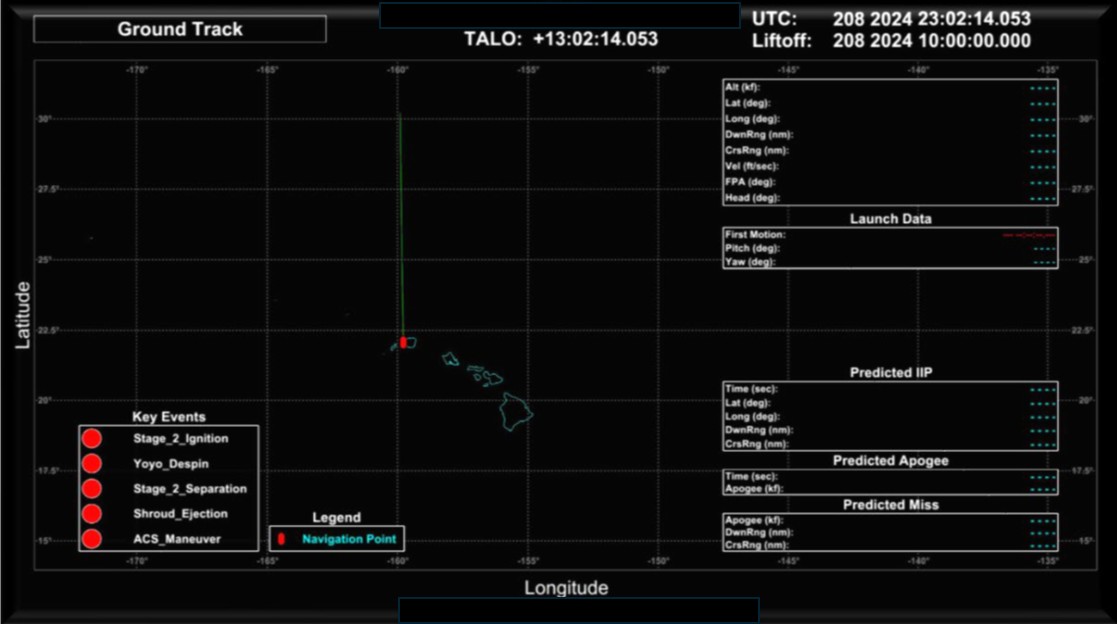
Task: Select the First Motion red value
Action: [1029, 234]
